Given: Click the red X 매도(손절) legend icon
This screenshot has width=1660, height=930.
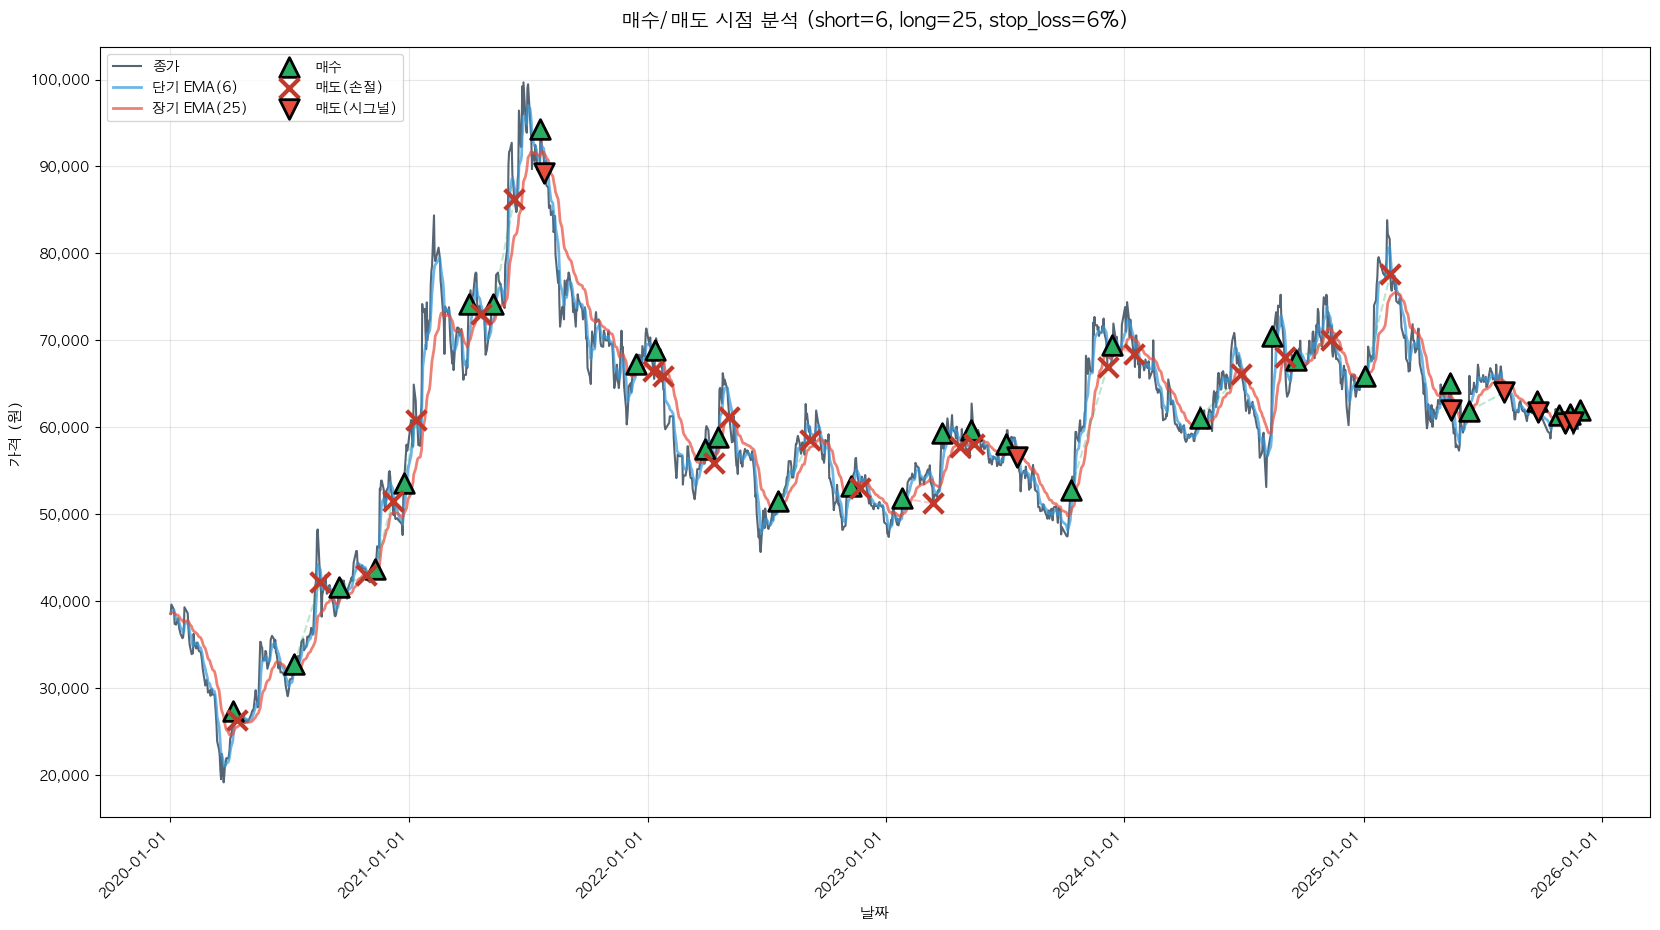Looking at the screenshot, I should [289, 88].
